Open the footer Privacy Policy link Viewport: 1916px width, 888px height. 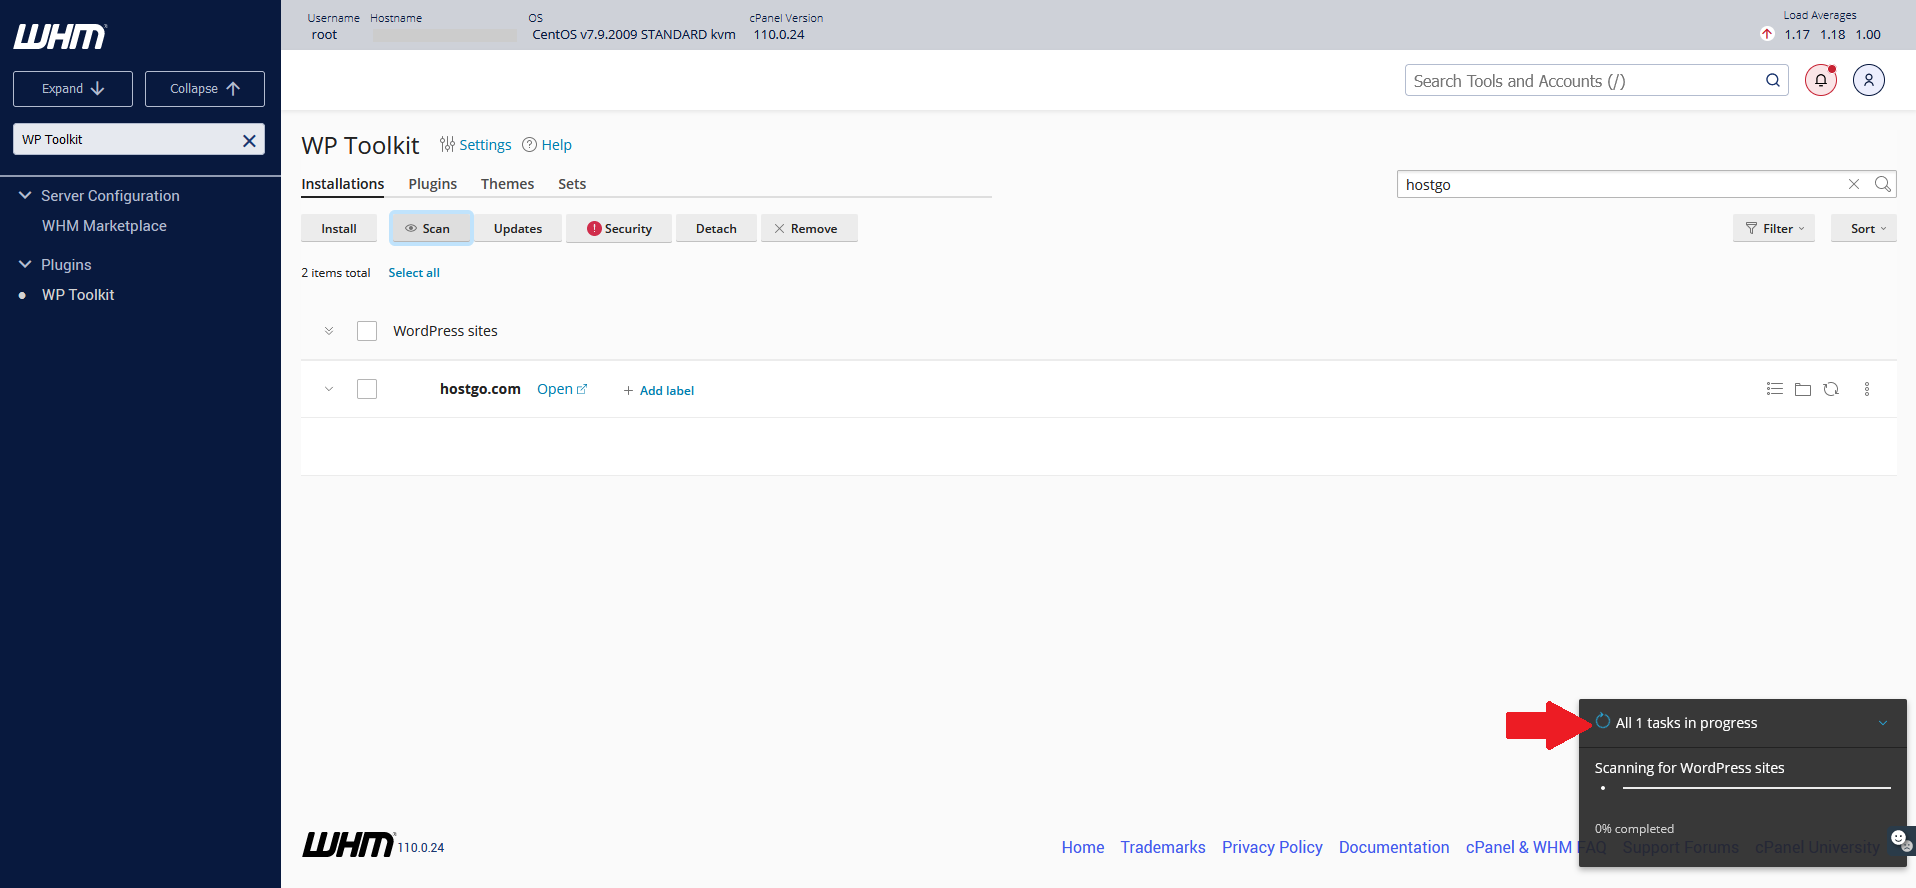pyautogui.click(x=1272, y=847)
